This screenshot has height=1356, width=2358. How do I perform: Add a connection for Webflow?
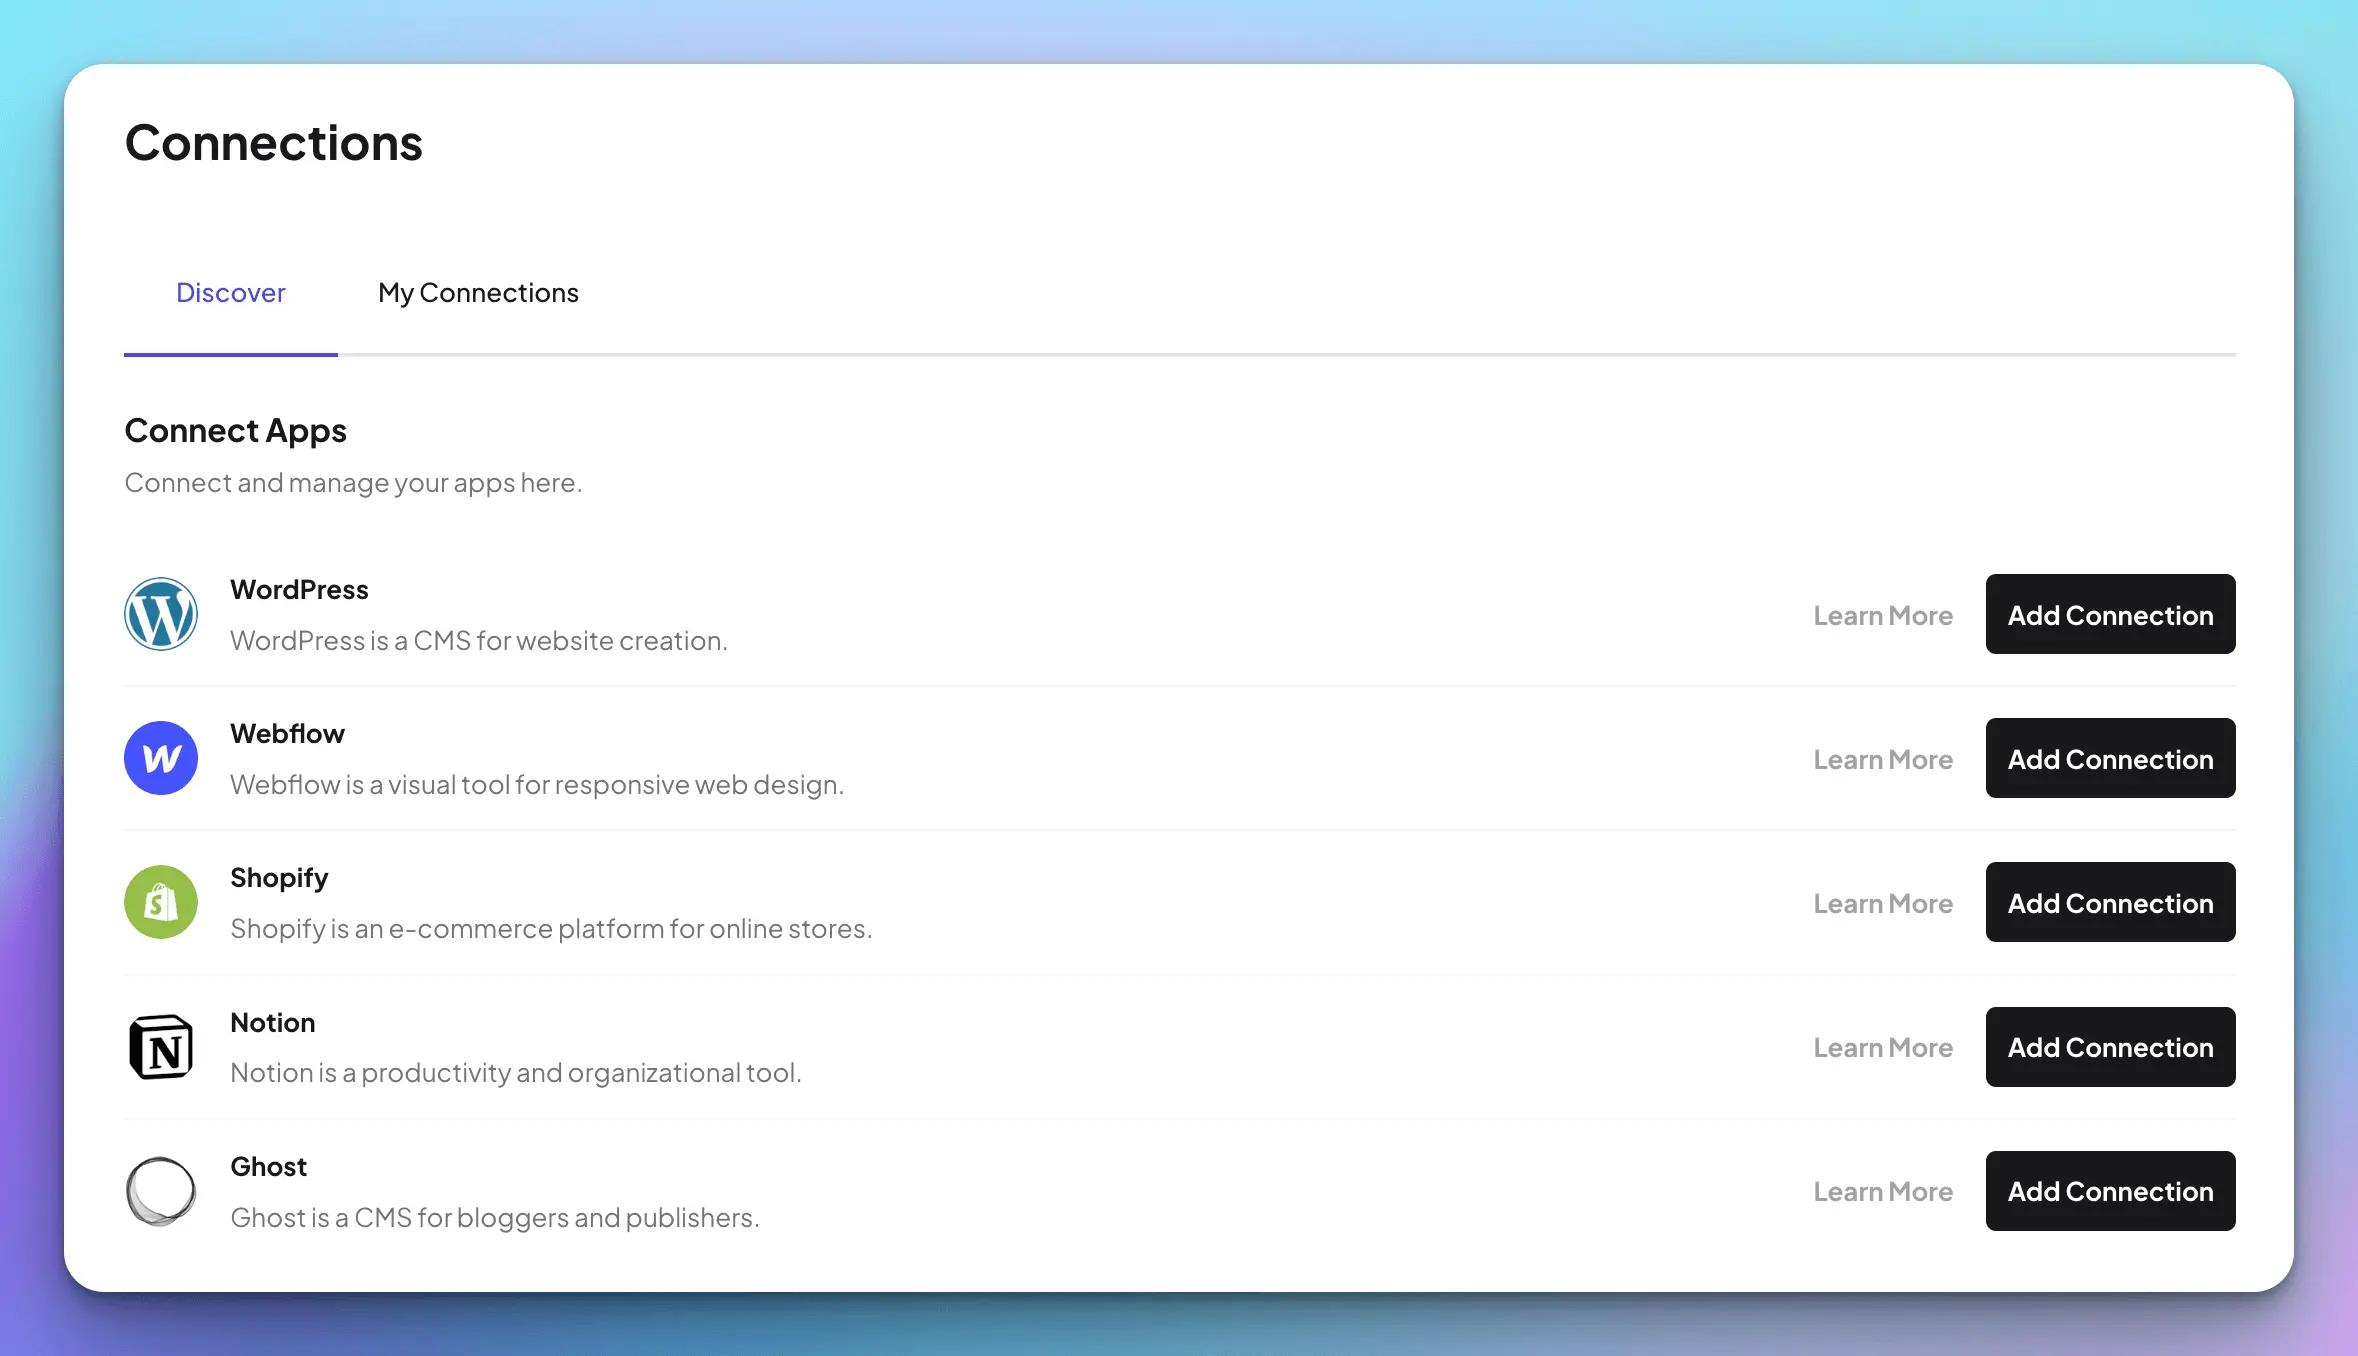point(2110,758)
